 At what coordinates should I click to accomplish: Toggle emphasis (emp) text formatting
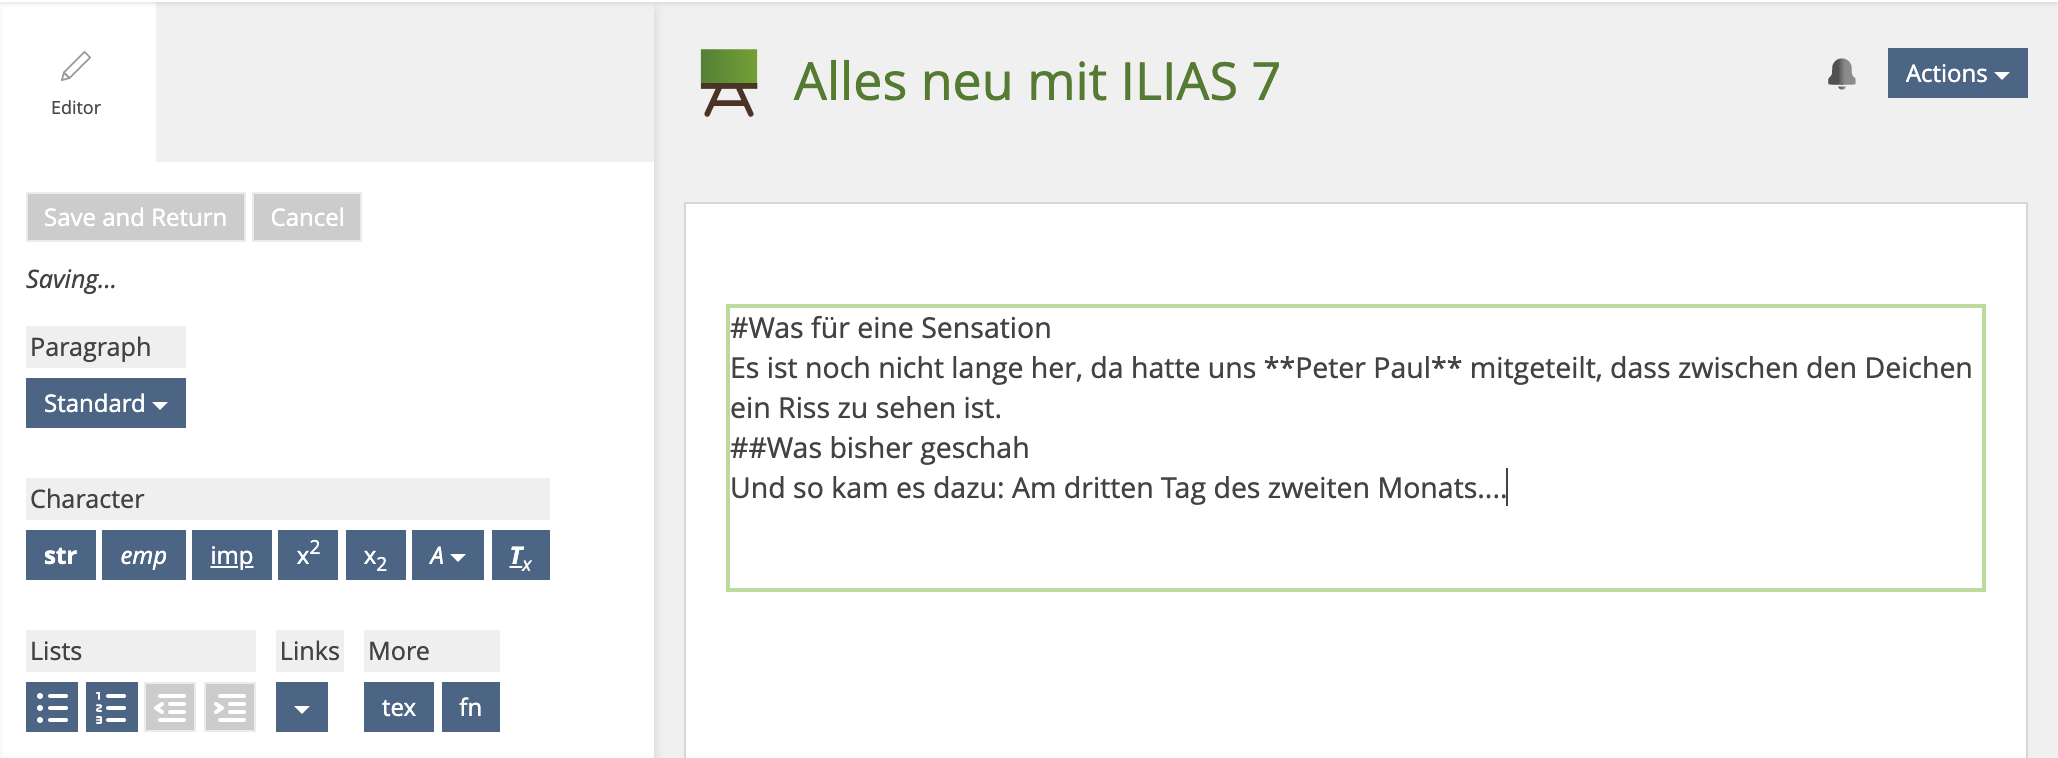click(x=143, y=555)
